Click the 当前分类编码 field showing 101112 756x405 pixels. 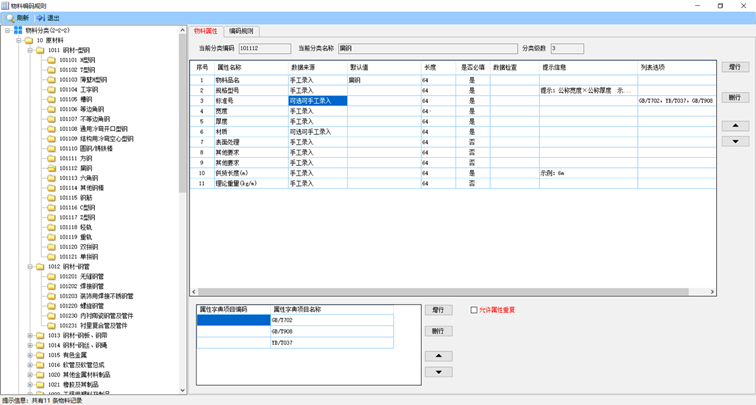click(x=265, y=49)
